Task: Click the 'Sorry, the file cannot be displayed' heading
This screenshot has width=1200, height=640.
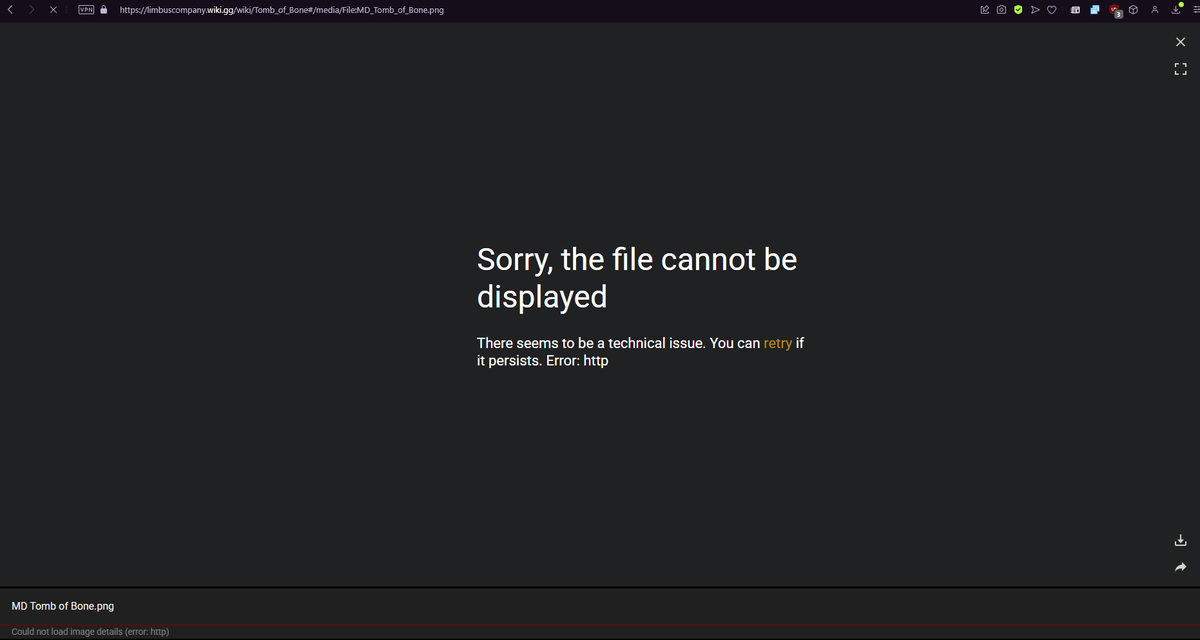Action: click(x=637, y=278)
